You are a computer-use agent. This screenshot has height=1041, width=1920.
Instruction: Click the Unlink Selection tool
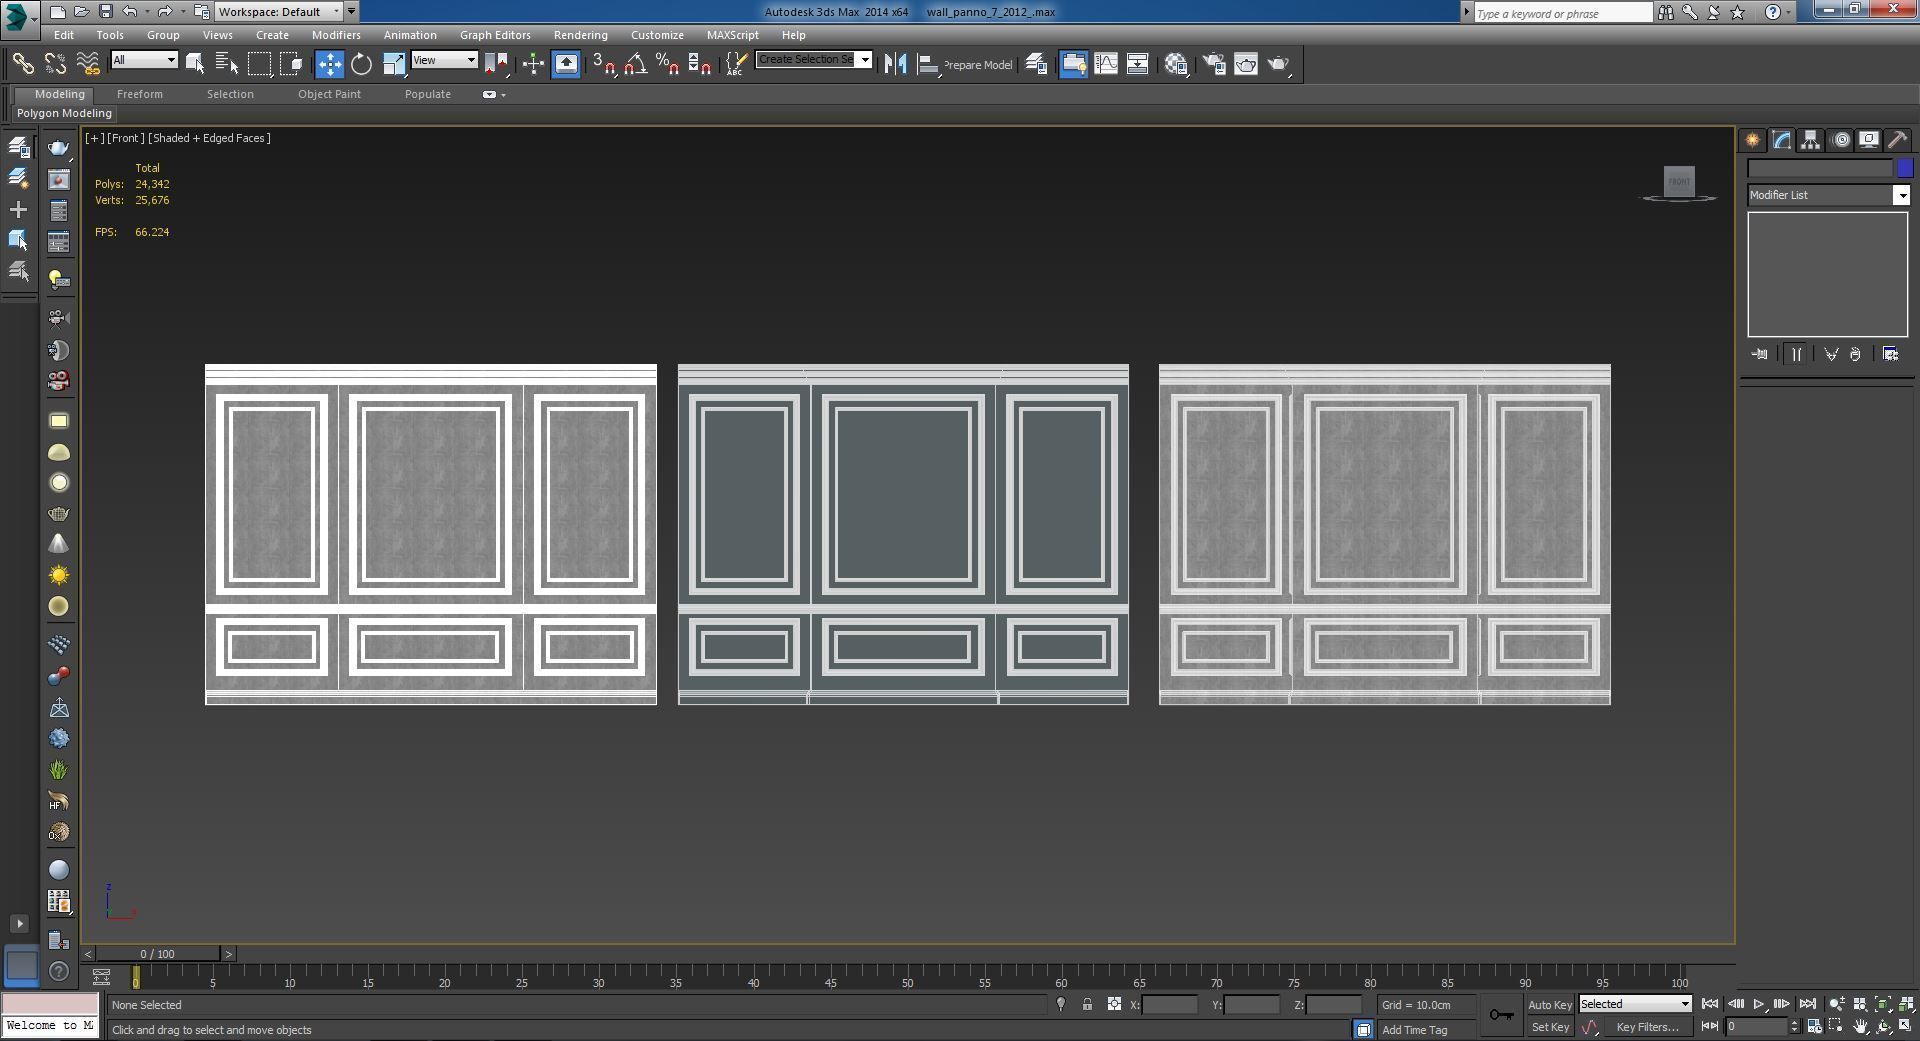(55, 64)
